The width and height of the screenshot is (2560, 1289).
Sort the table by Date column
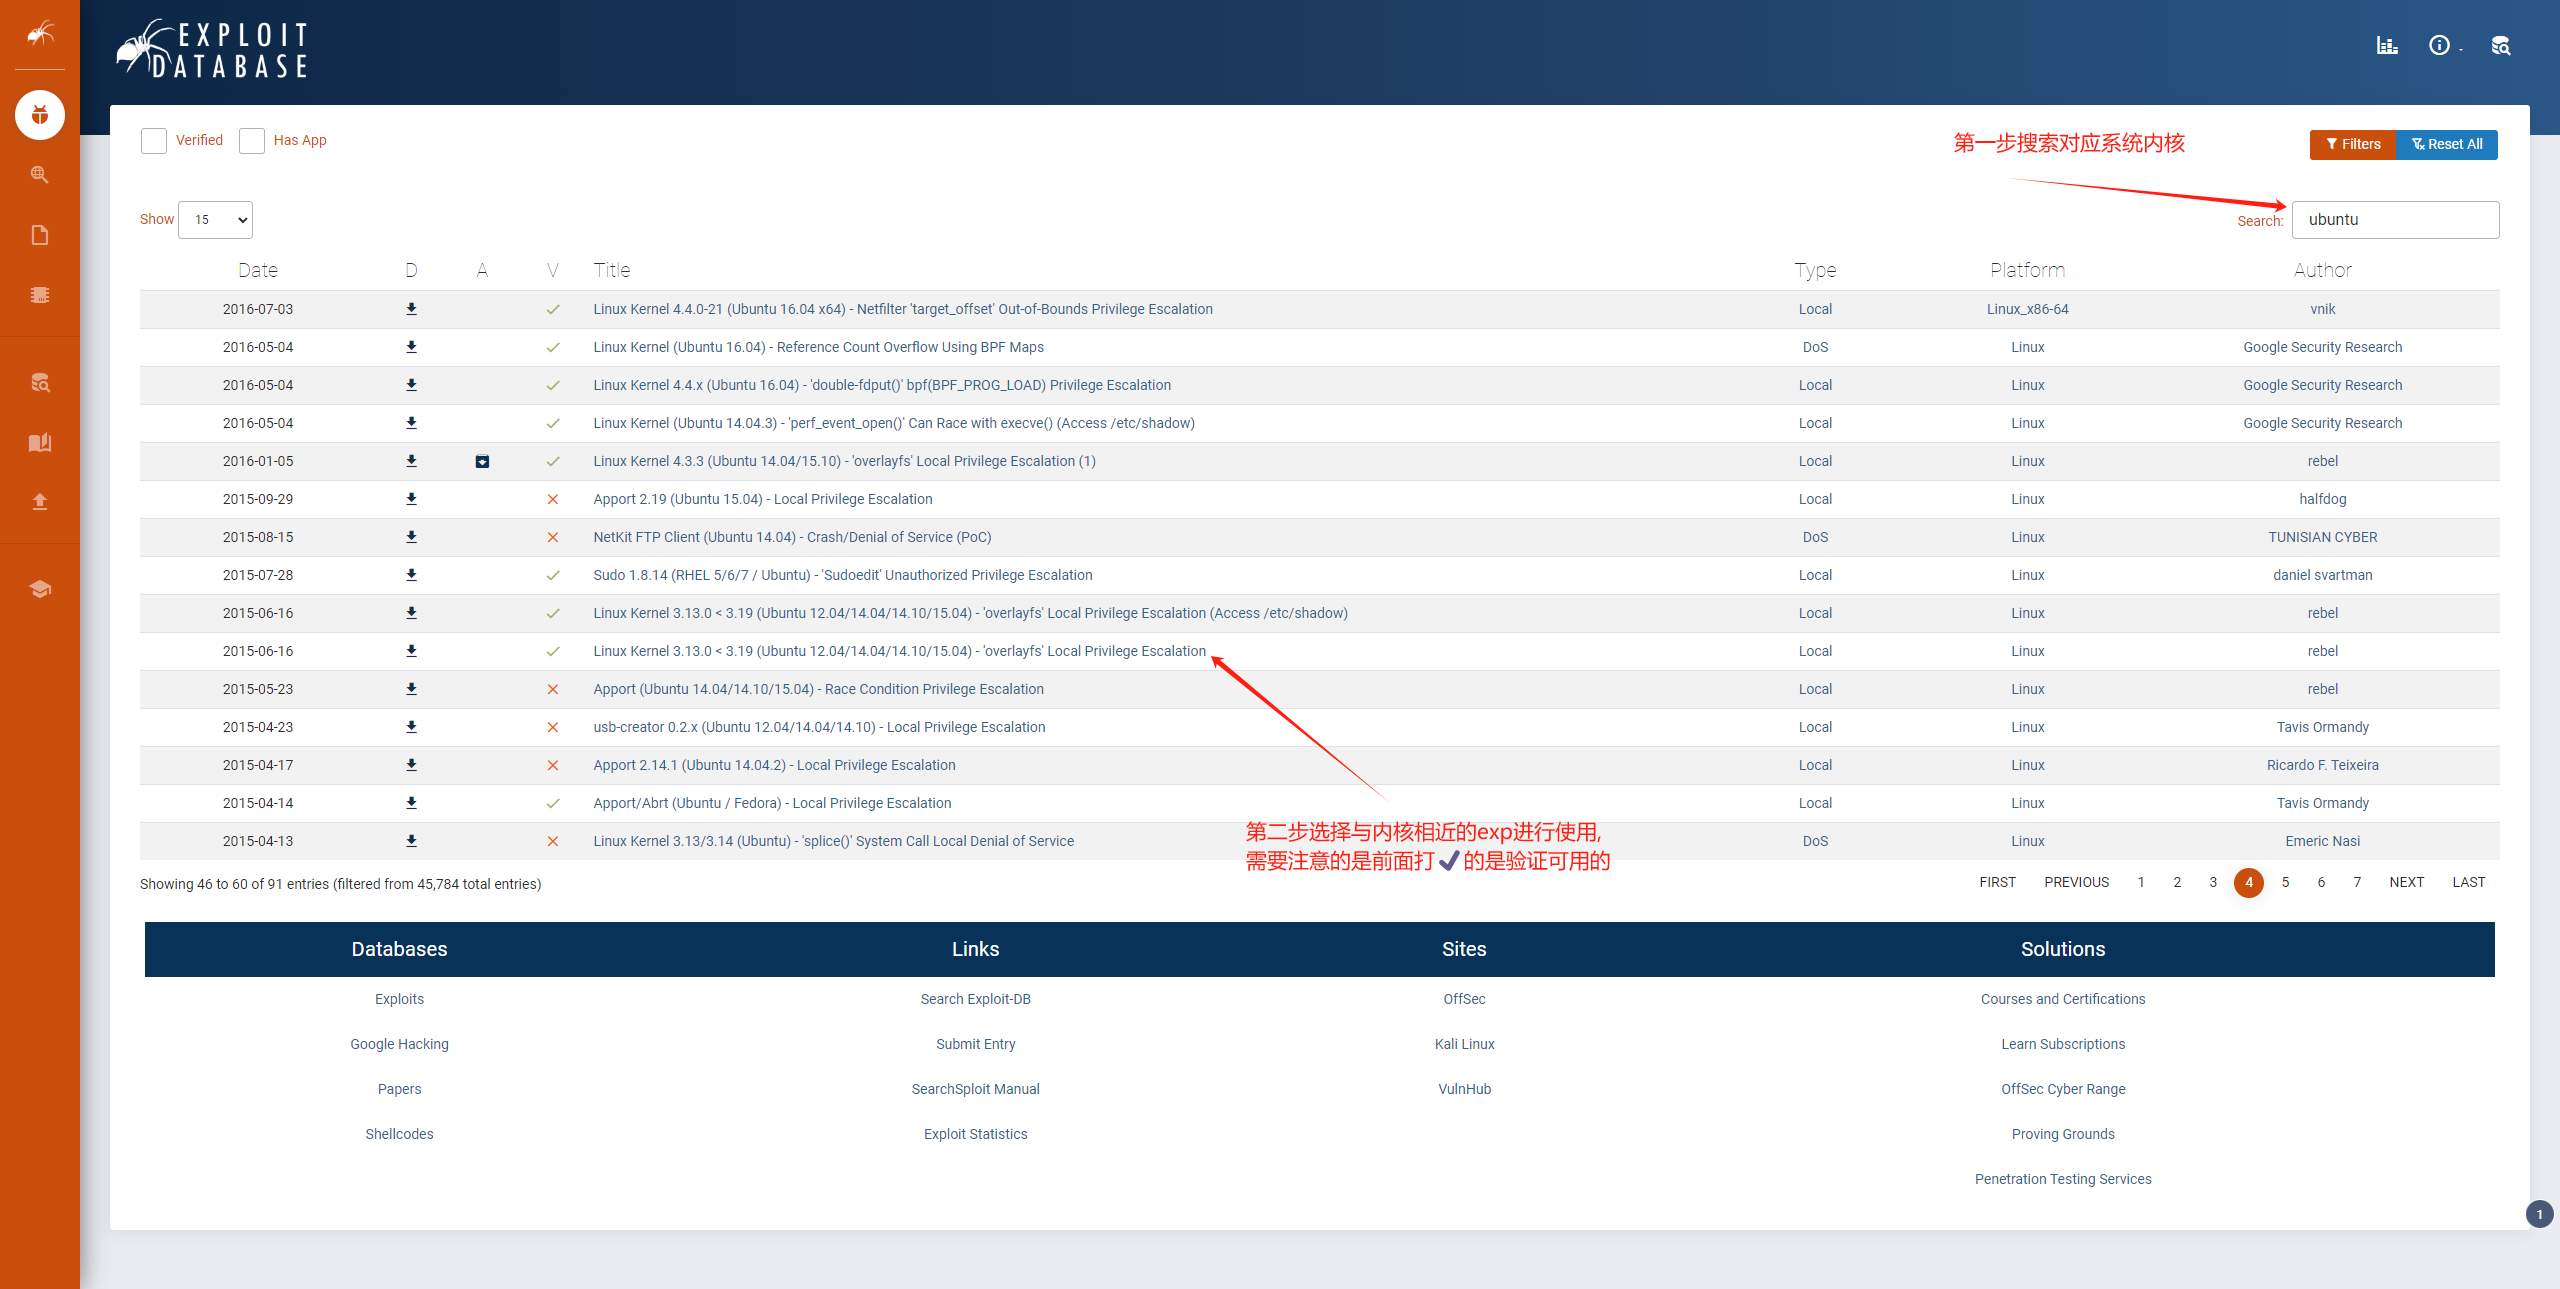pos(258,270)
